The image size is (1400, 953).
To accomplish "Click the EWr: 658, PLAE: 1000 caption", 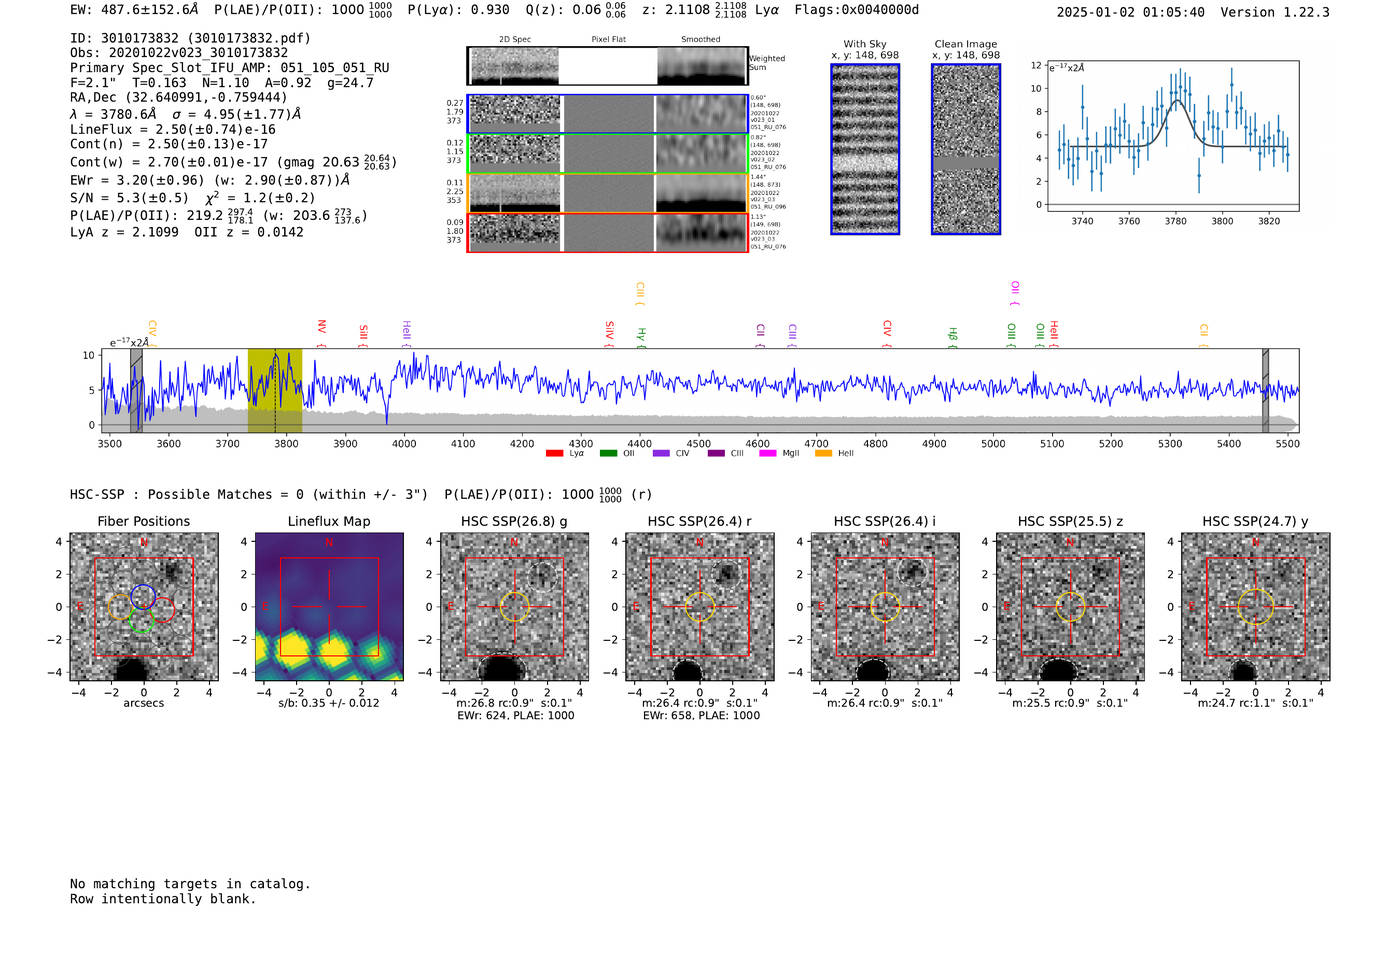I will pos(701,716).
